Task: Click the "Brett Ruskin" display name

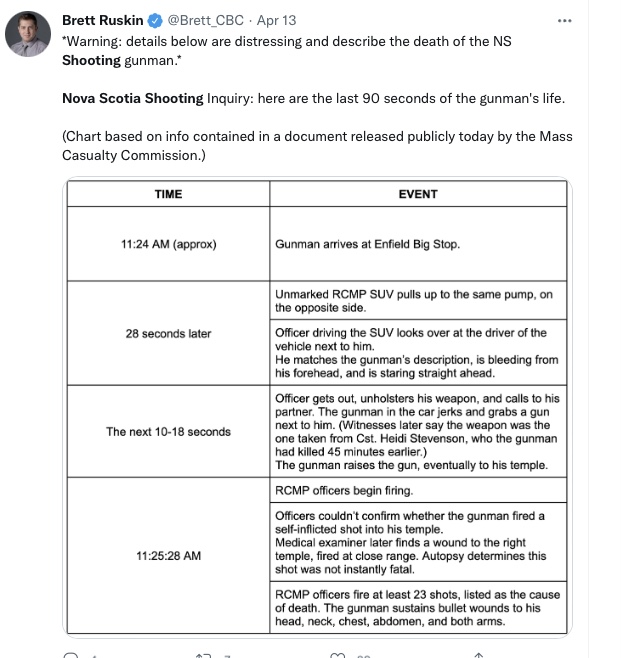Action: (103, 20)
